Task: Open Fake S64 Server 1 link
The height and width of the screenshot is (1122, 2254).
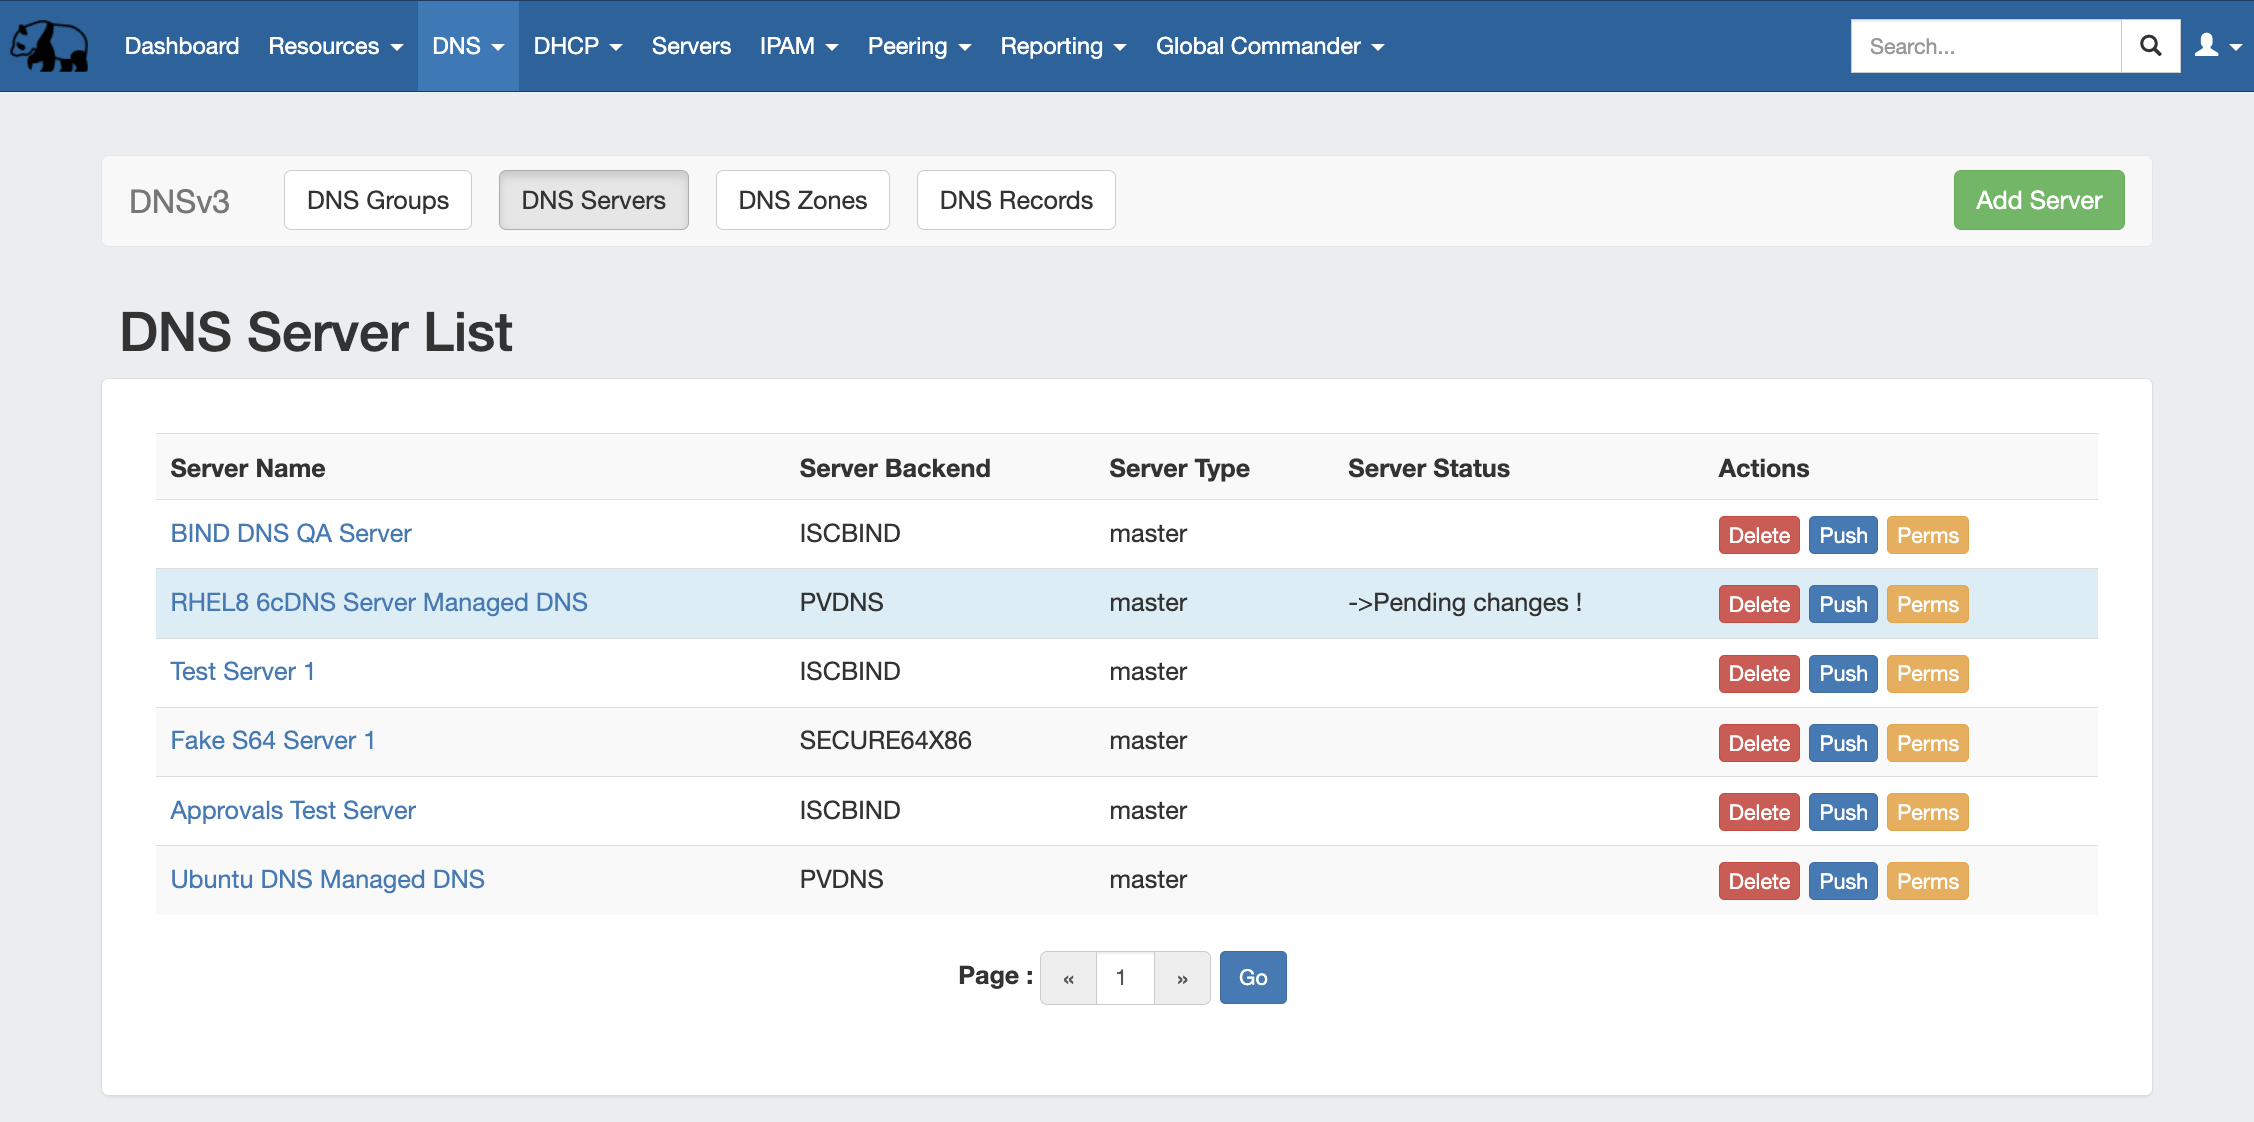Action: [272, 740]
